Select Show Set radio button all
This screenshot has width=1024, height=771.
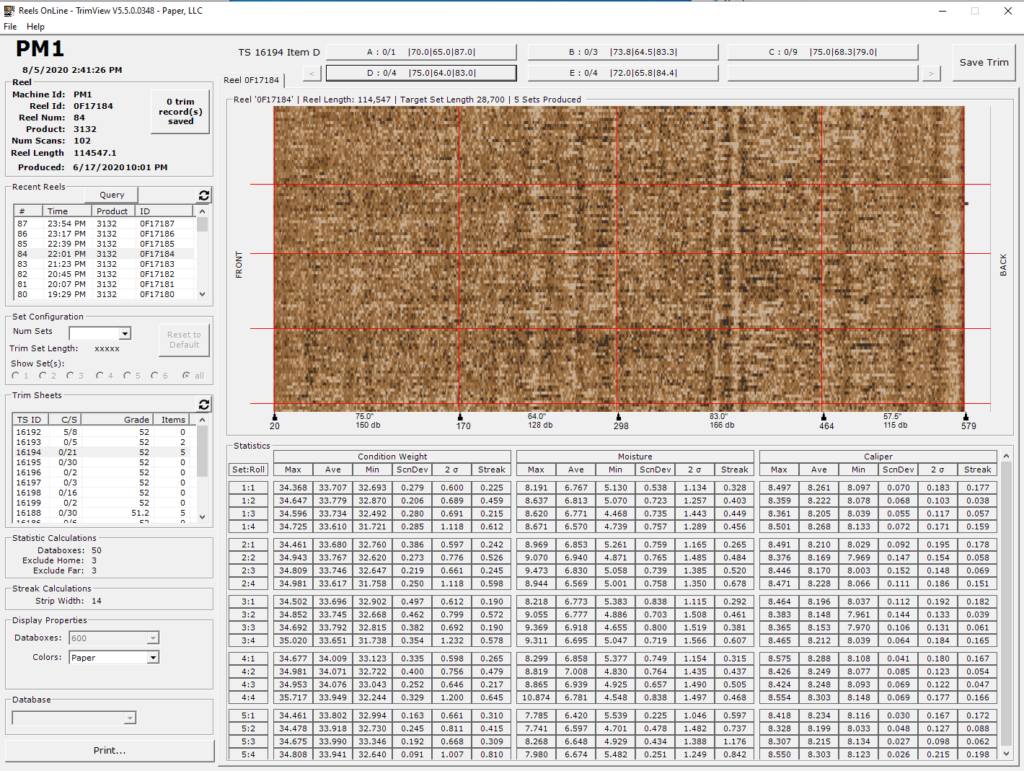(x=186, y=375)
